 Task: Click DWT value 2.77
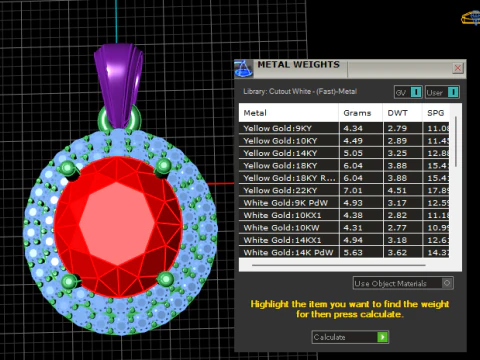coord(397,228)
